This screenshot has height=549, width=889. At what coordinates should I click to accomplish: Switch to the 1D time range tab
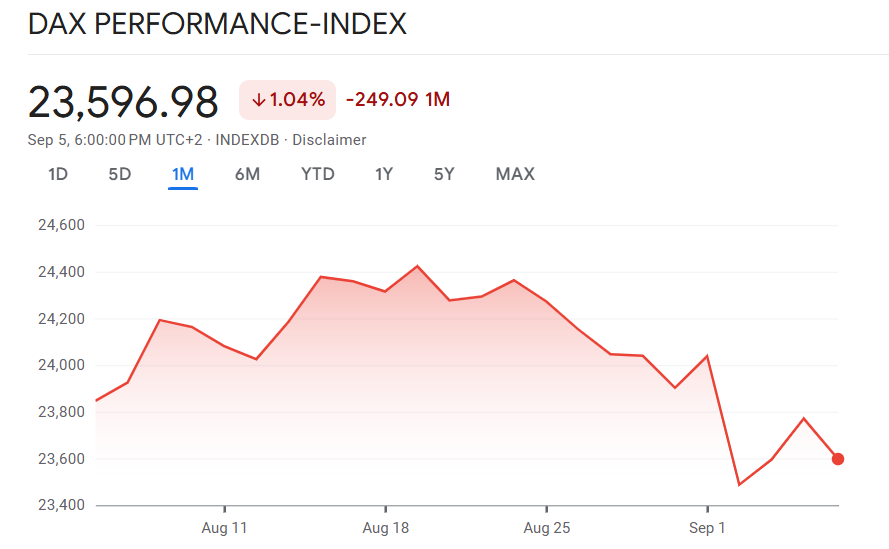coord(58,174)
